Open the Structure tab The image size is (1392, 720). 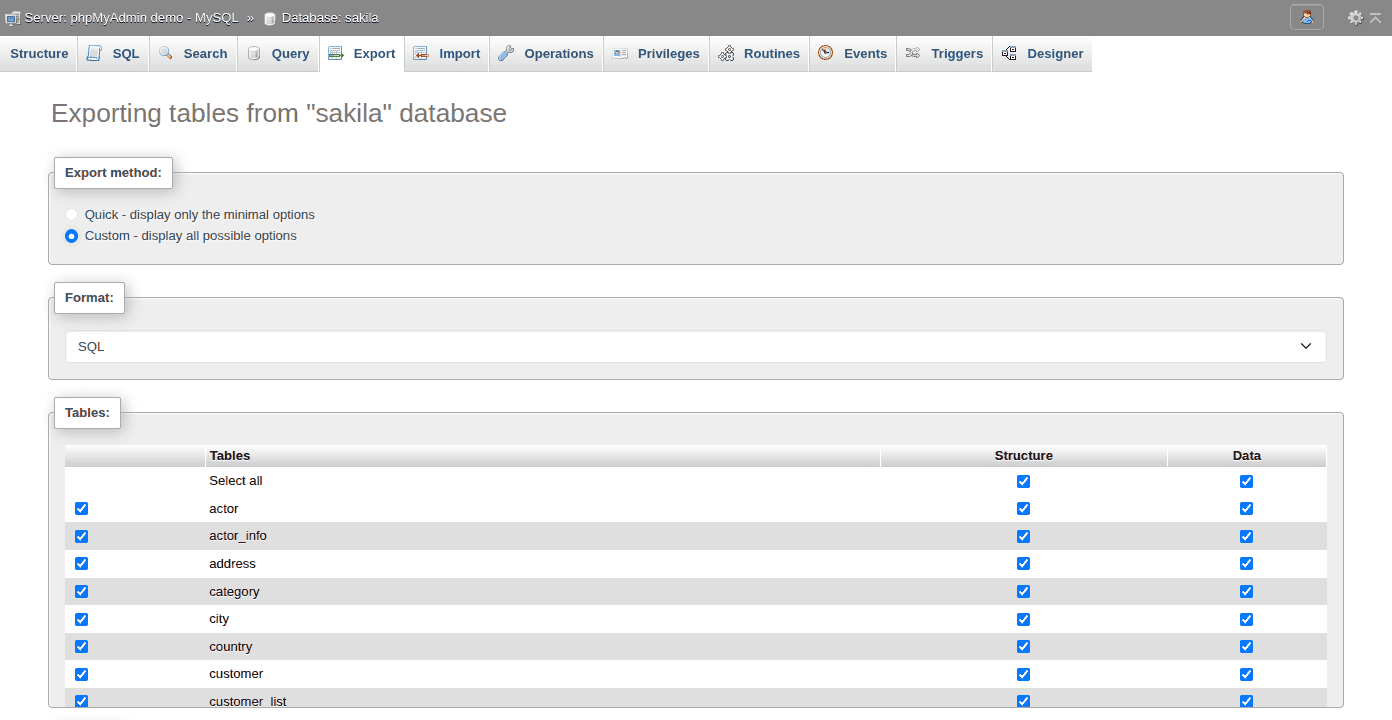(x=39, y=54)
